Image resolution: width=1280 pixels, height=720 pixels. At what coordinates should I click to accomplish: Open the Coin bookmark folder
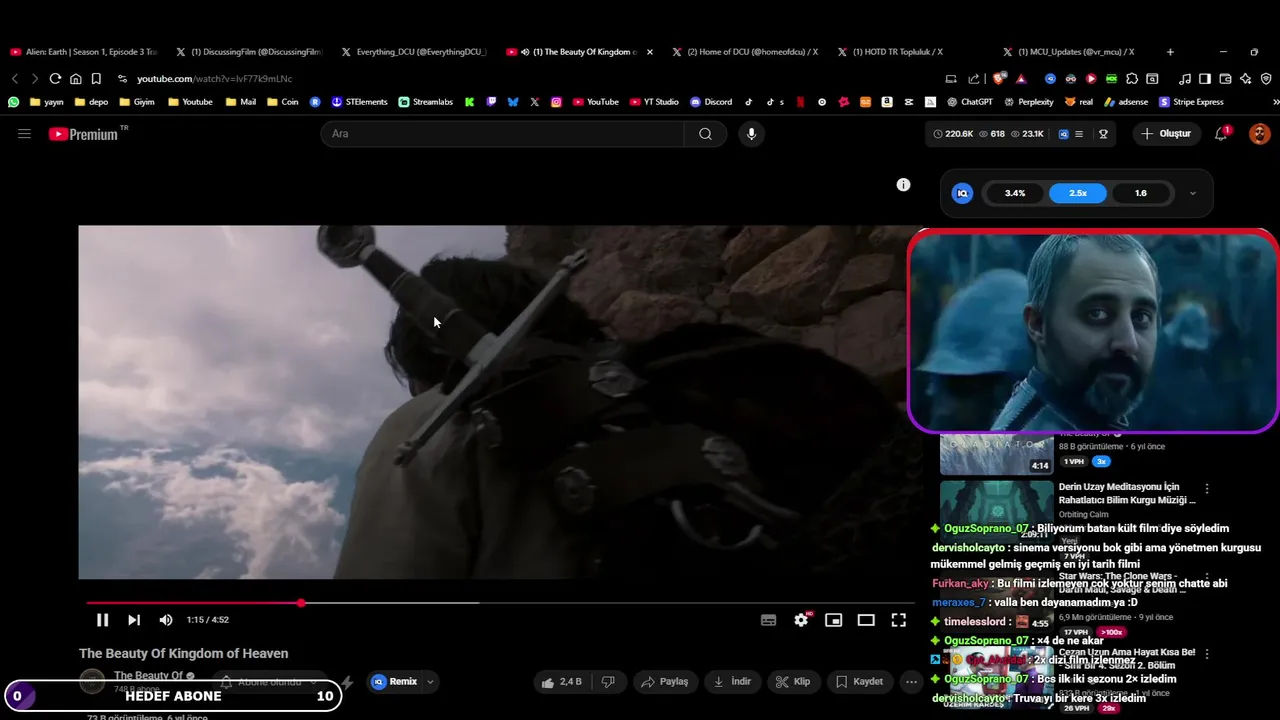click(282, 102)
